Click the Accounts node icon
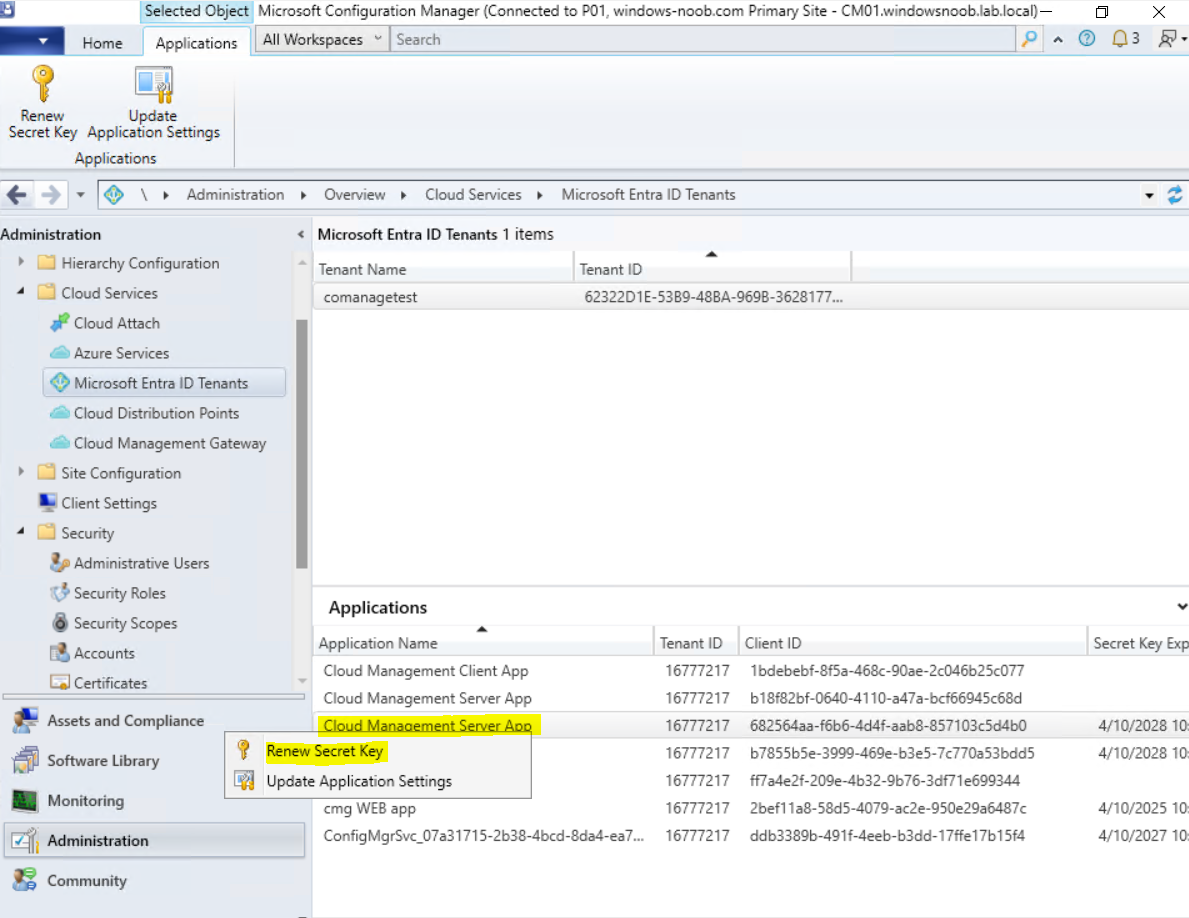Viewport: 1189px width, 918px height. [x=60, y=653]
